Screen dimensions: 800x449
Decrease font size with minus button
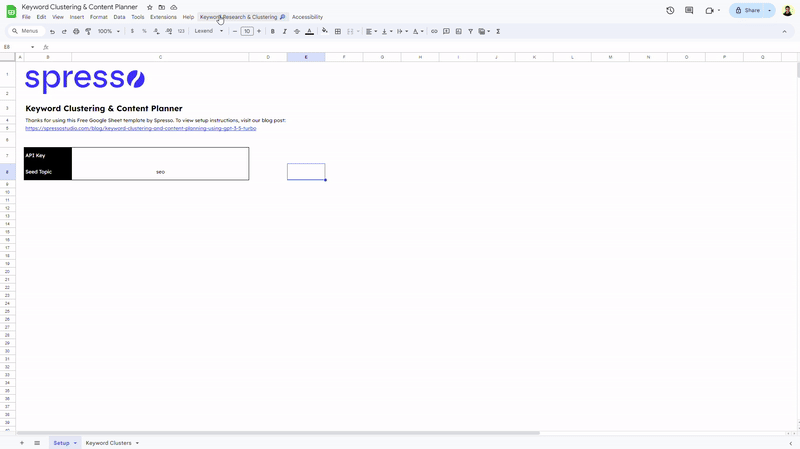[x=235, y=32]
